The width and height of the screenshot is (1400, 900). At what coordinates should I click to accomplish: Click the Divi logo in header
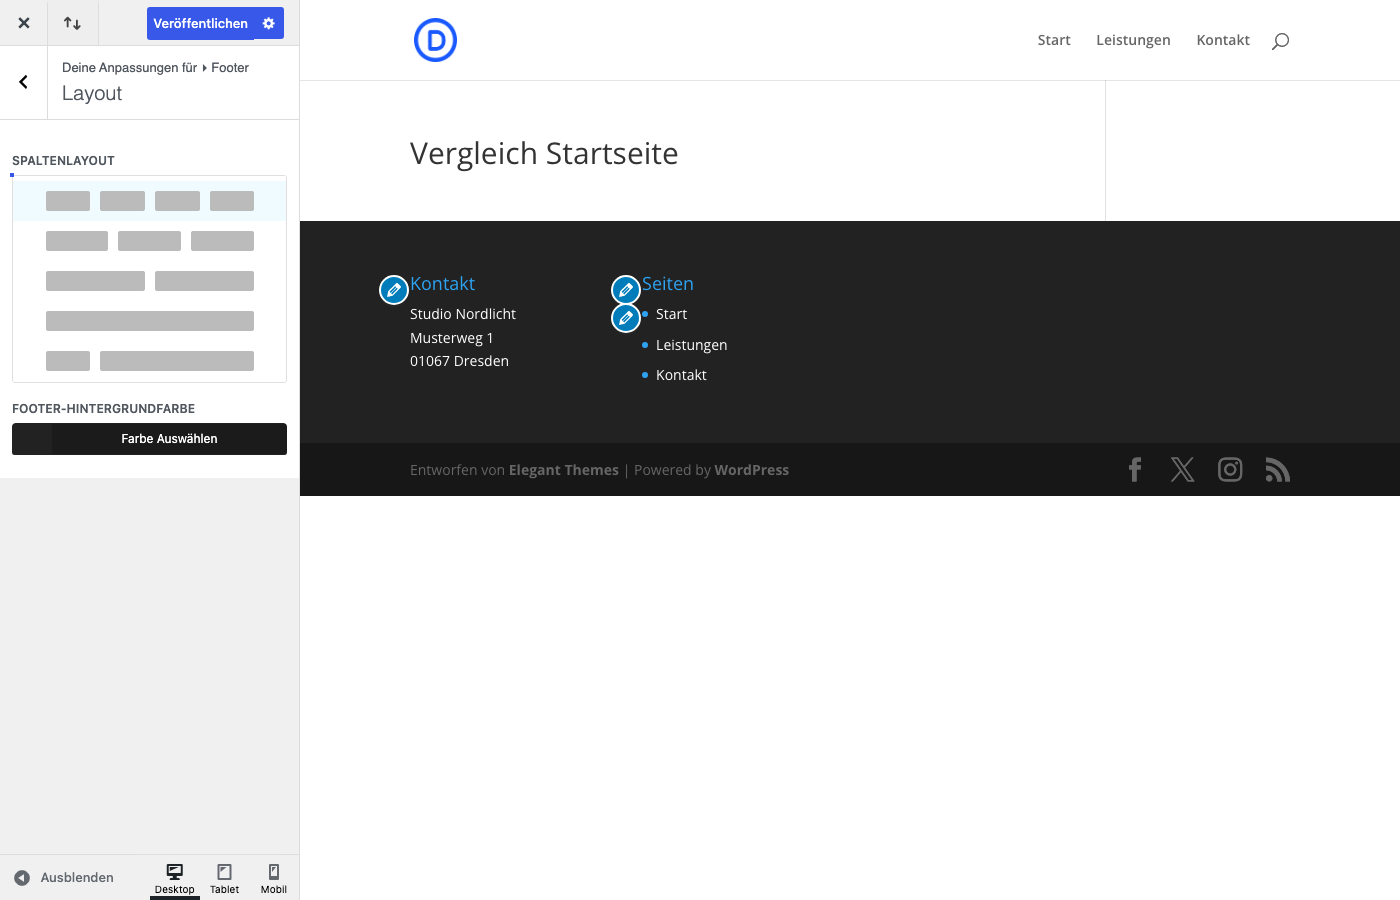[435, 40]
